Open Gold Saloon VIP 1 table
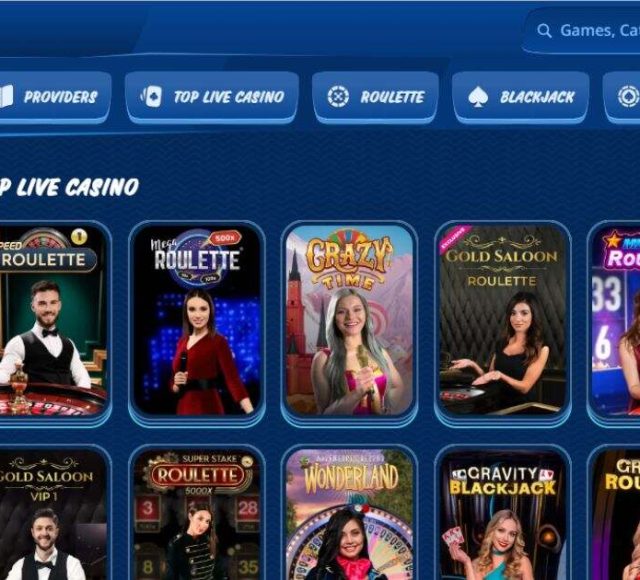The height and width of the screenshot is (580, 640). 53,514
